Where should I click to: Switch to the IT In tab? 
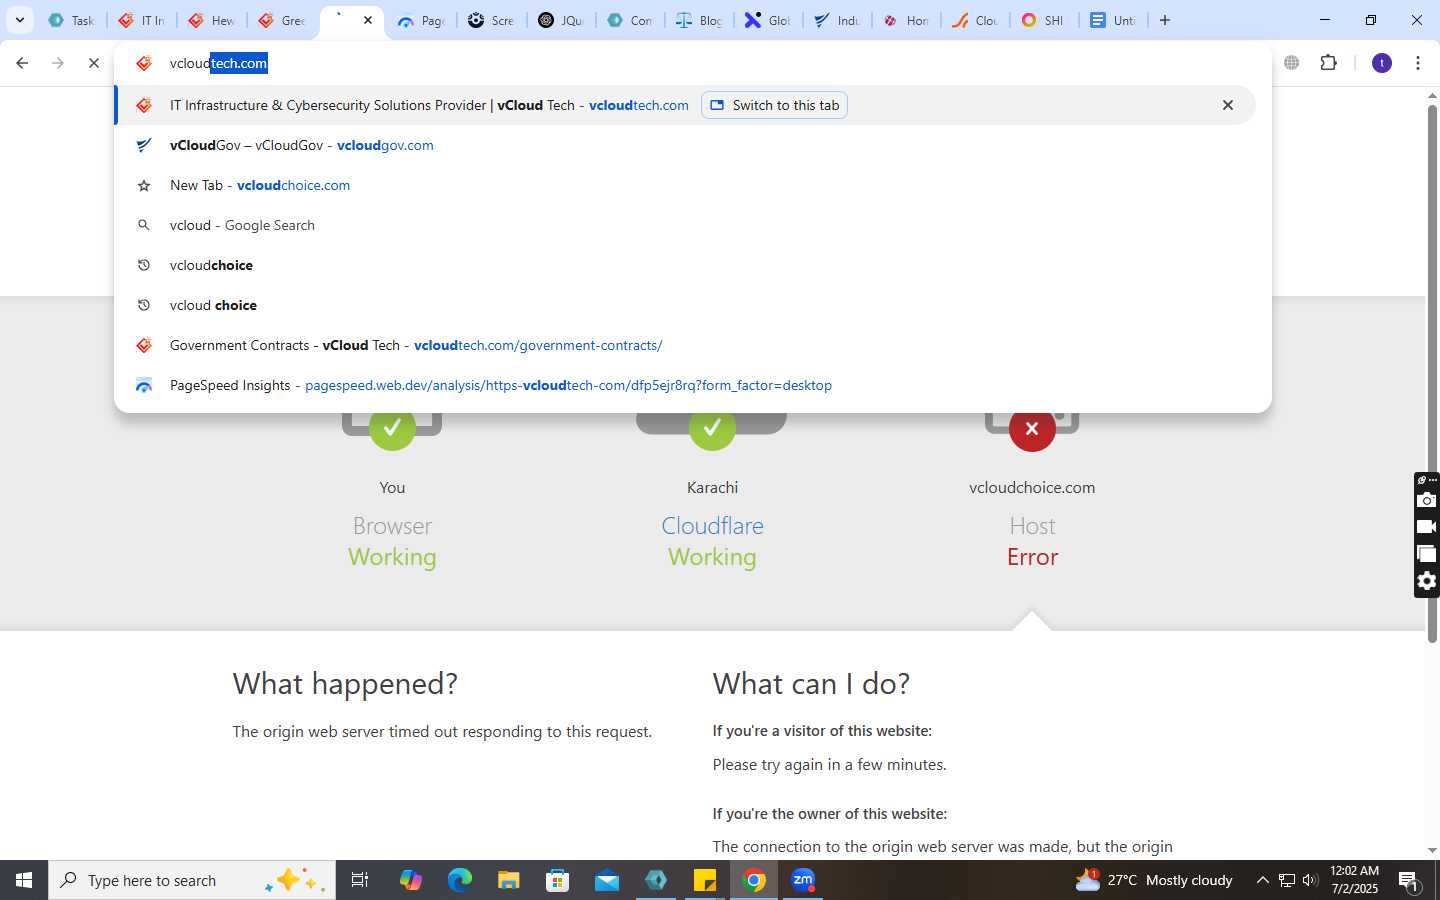pos(141,20)
